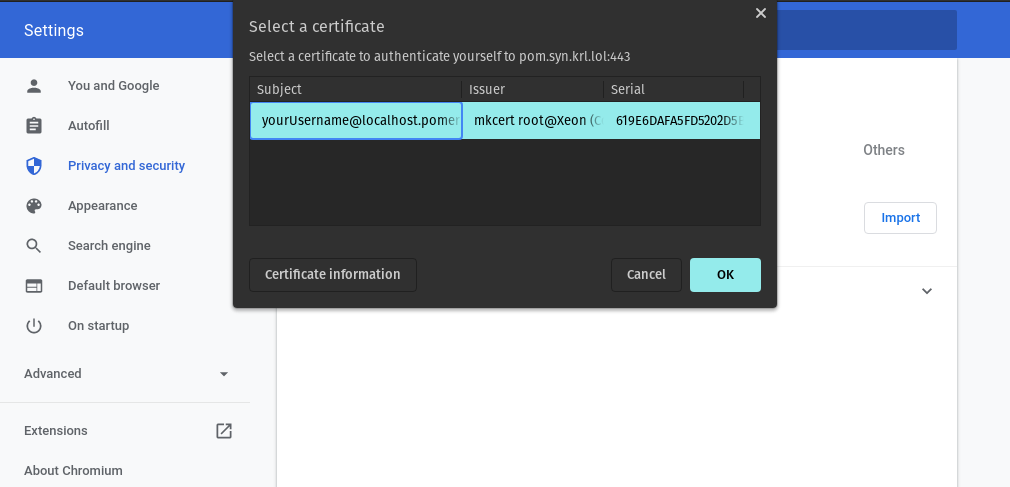This screenshot has height=487, width=1010.
Task: Click the Autofill clipboard icon
Action: pos(34,126)
